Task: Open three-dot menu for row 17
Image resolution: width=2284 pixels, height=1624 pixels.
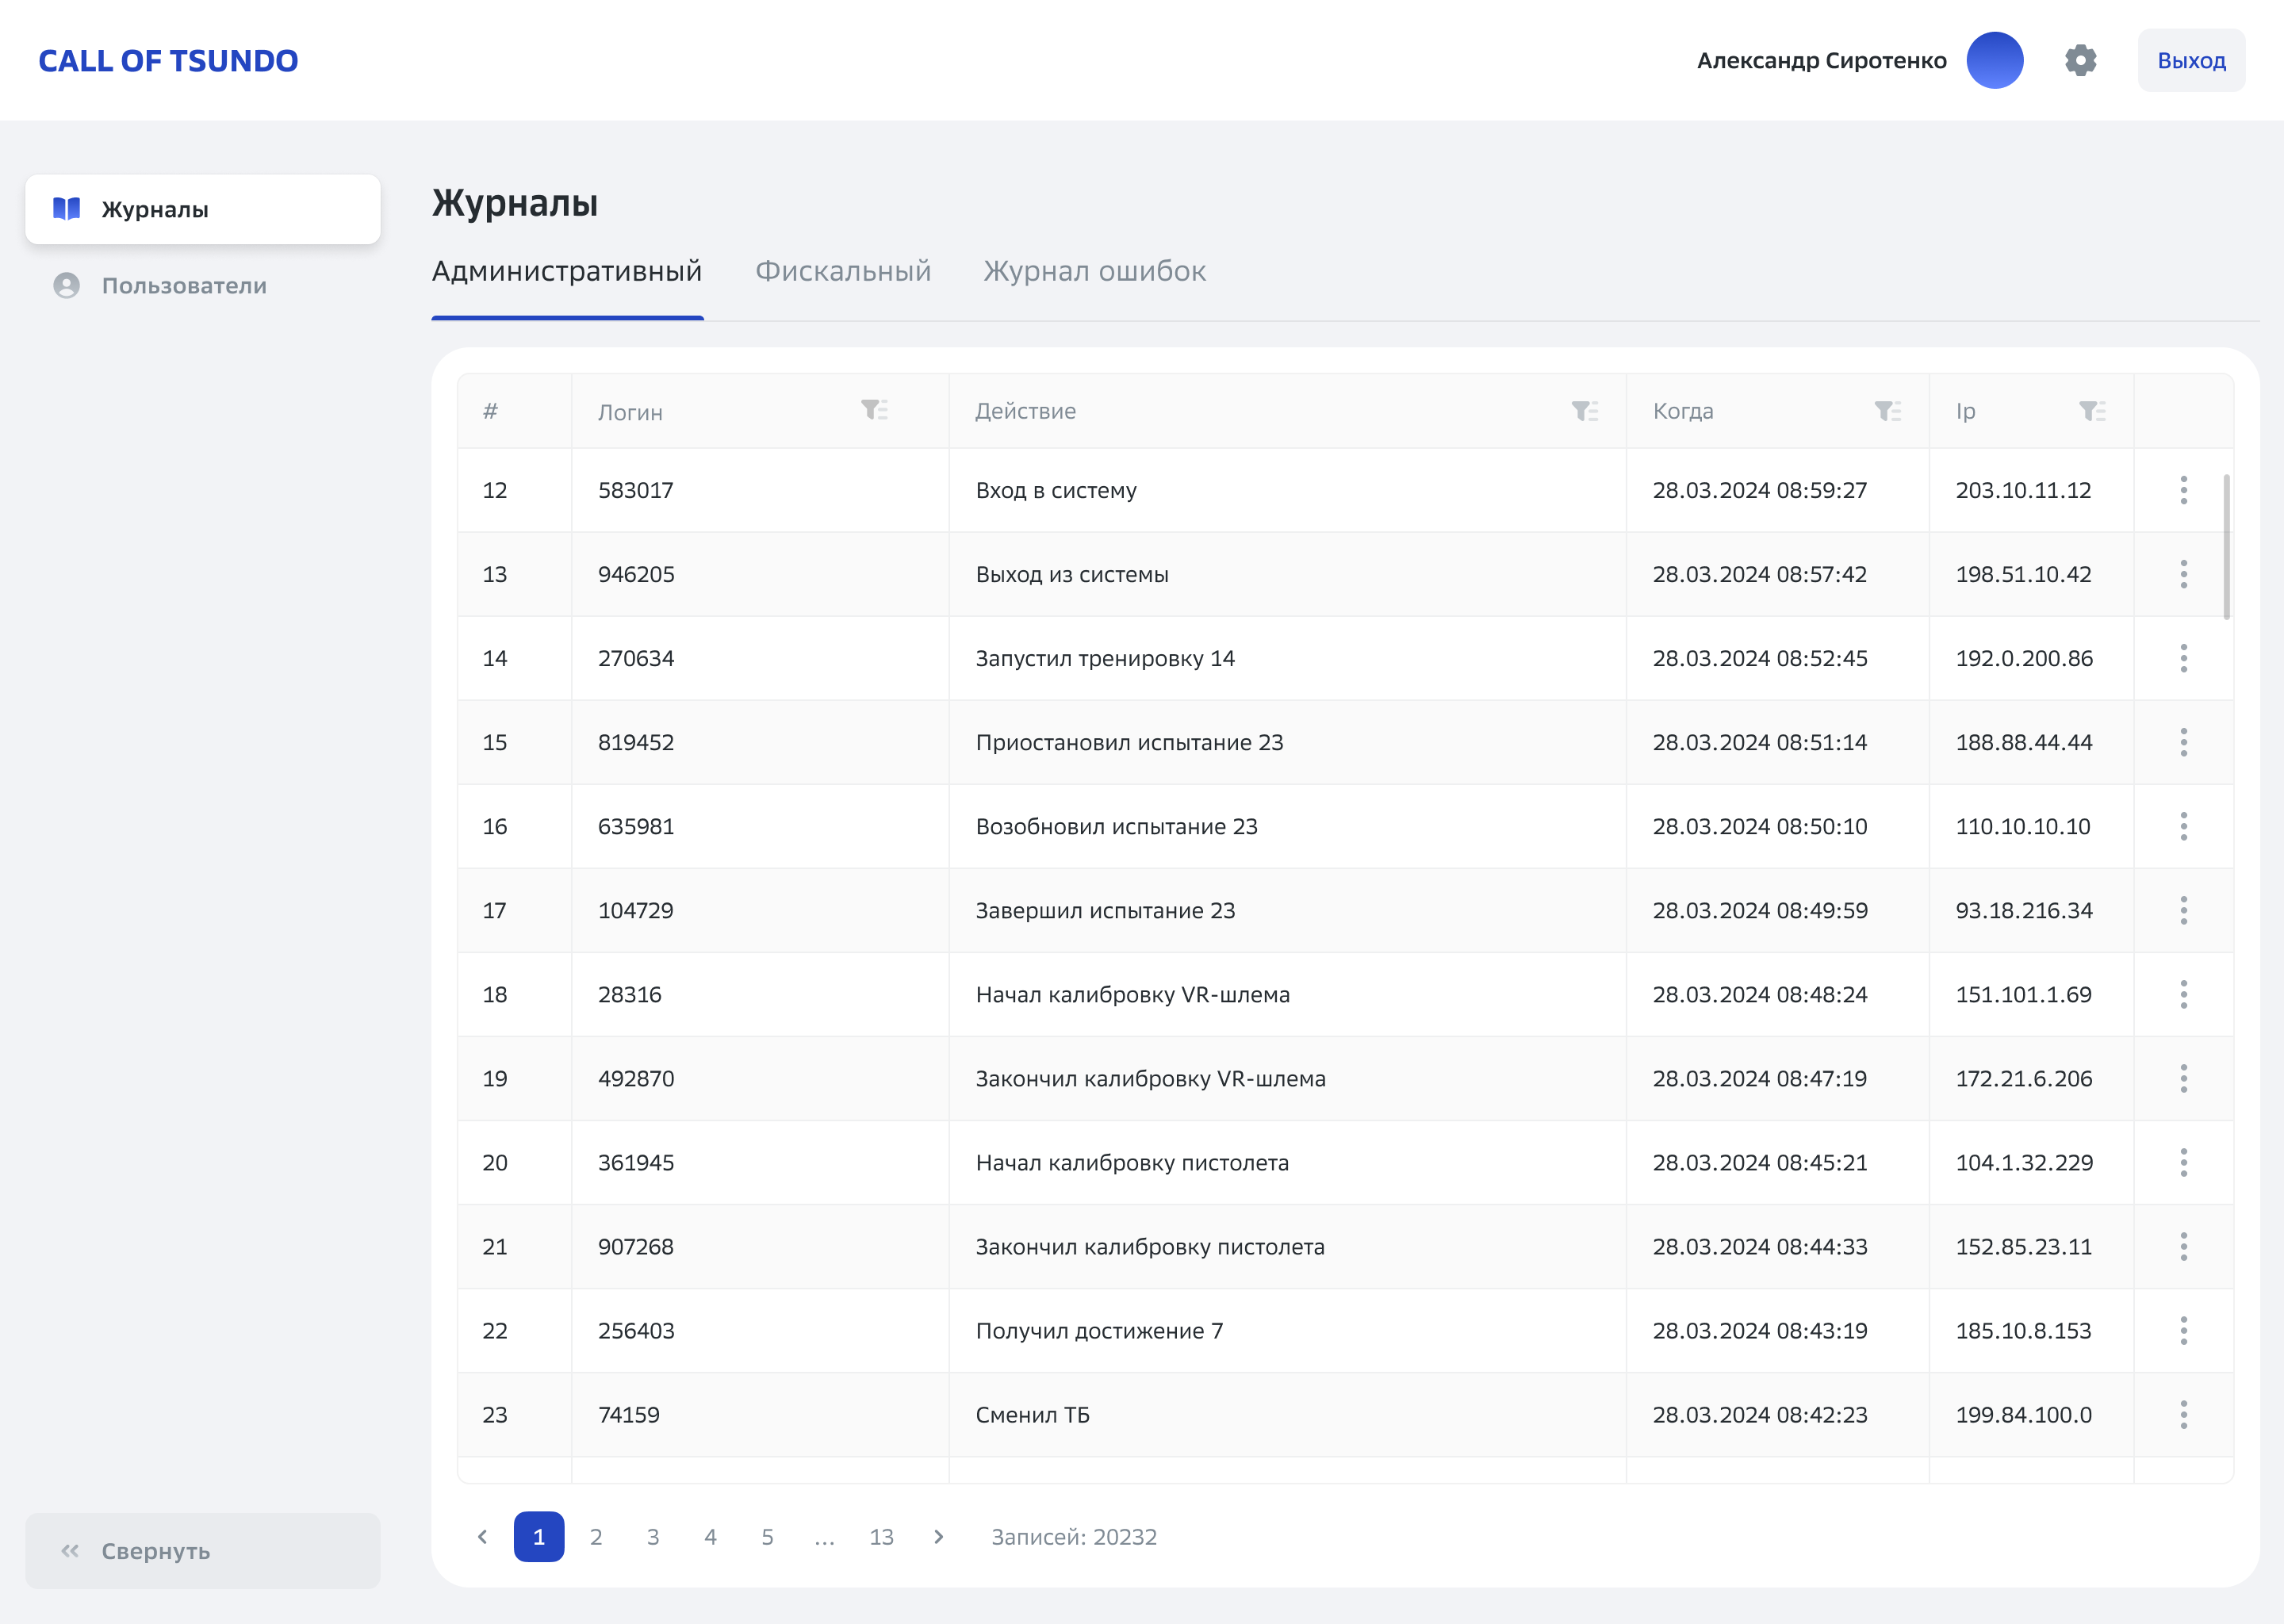Action: [2183, 910]
